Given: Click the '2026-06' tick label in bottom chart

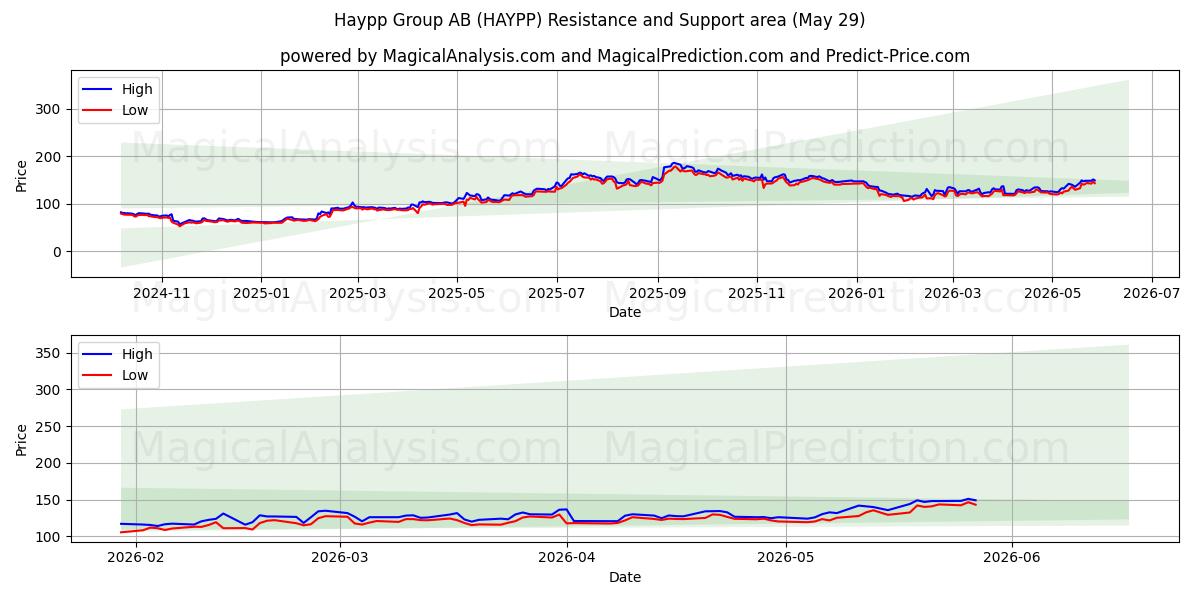Looking at the screenshot, I should pos(1012,559).
